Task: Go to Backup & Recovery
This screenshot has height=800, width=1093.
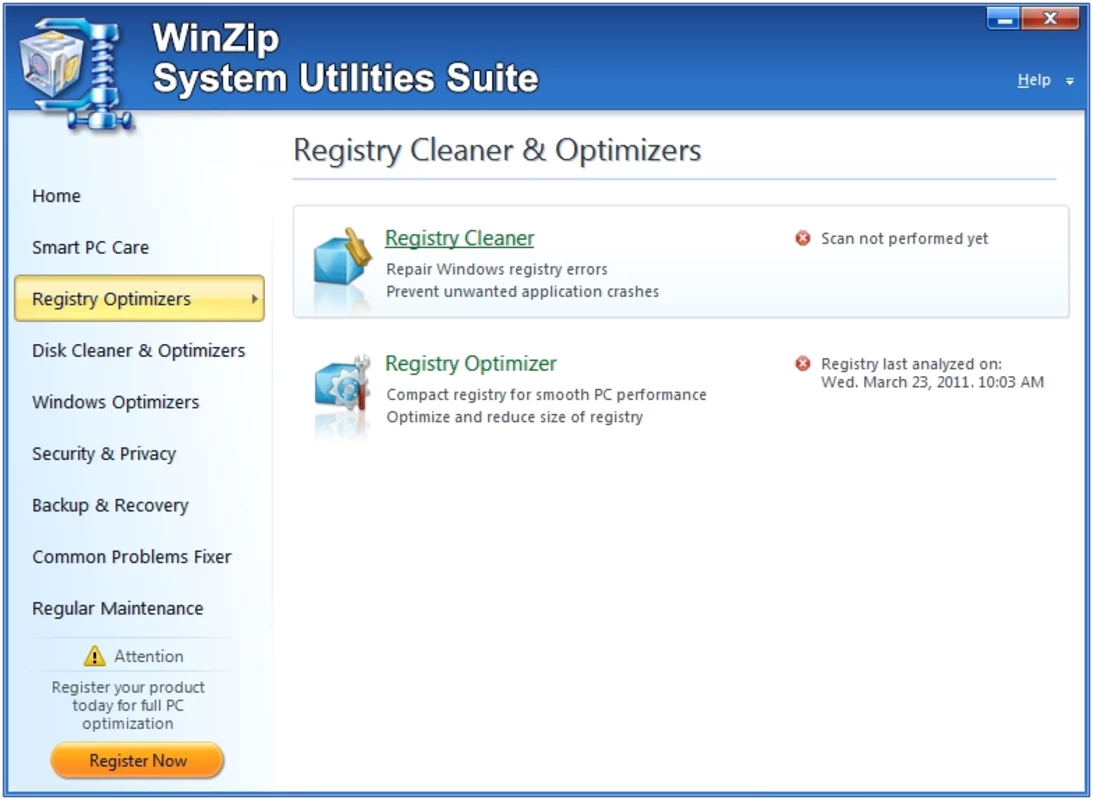Action: 110,505
